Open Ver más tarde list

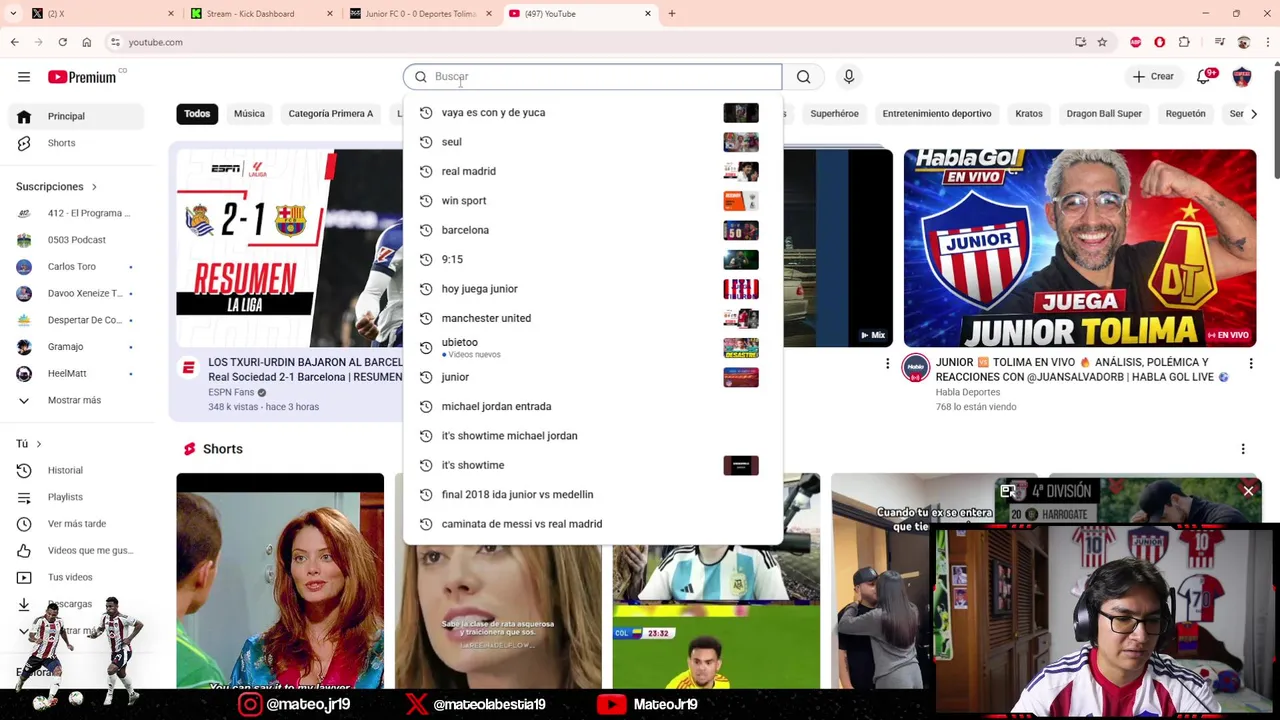coord(76,524)
